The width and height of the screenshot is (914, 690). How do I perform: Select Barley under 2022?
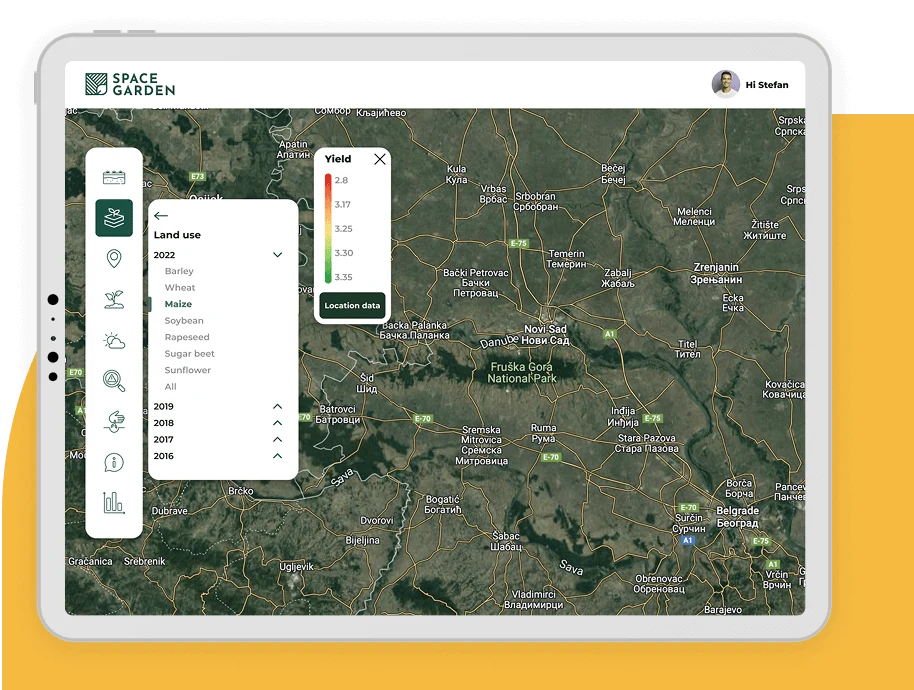[179, 271]
